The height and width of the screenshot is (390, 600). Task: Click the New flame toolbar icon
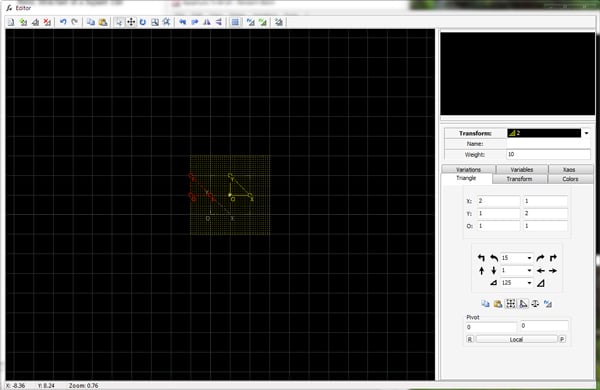click(11, 22)
